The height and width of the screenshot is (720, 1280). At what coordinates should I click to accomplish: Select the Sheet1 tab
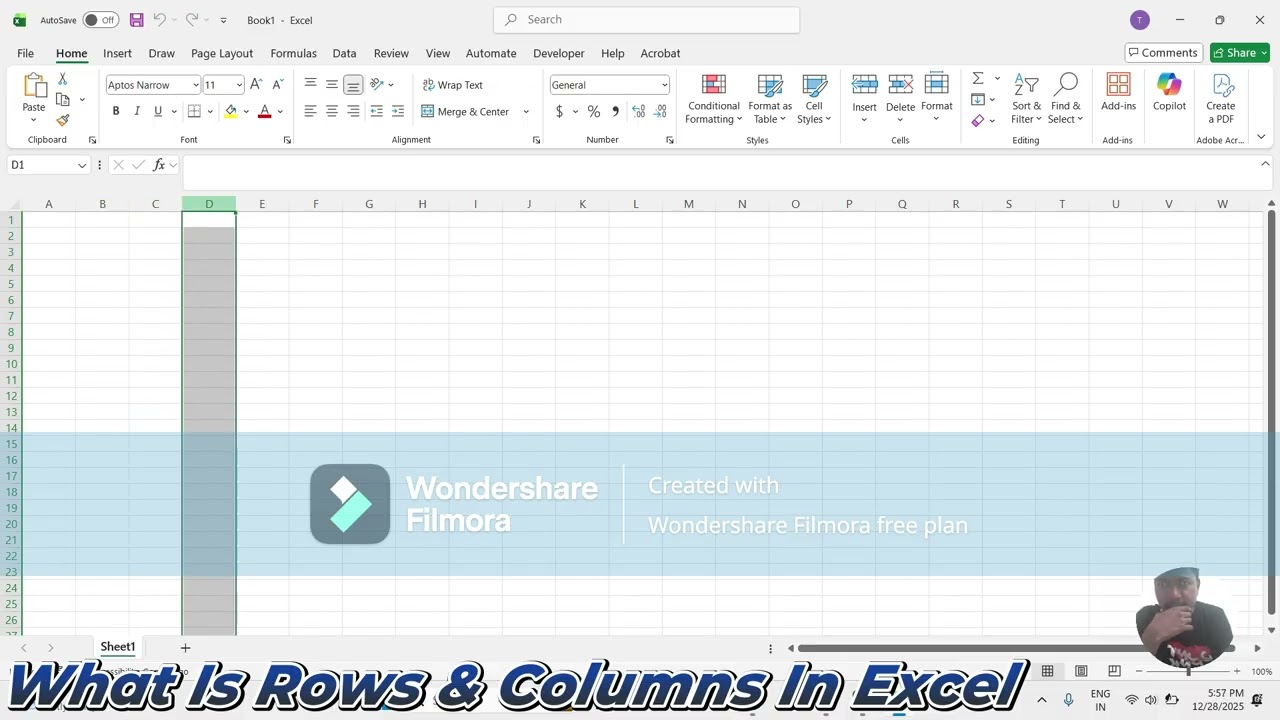[118, 647]
